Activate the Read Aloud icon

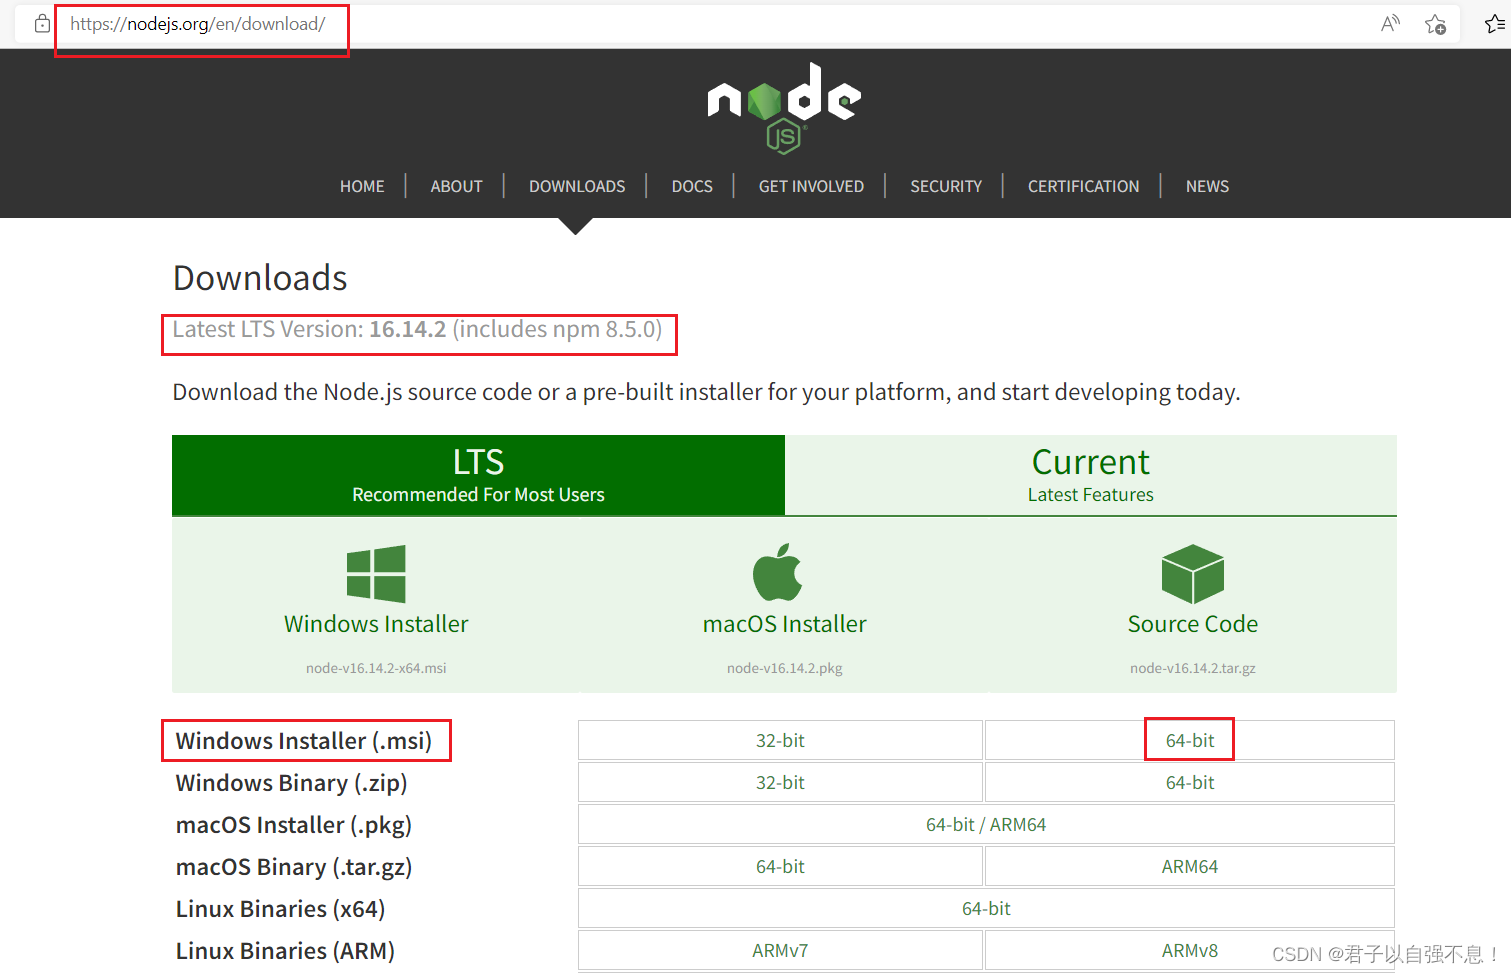[1390, 24]
